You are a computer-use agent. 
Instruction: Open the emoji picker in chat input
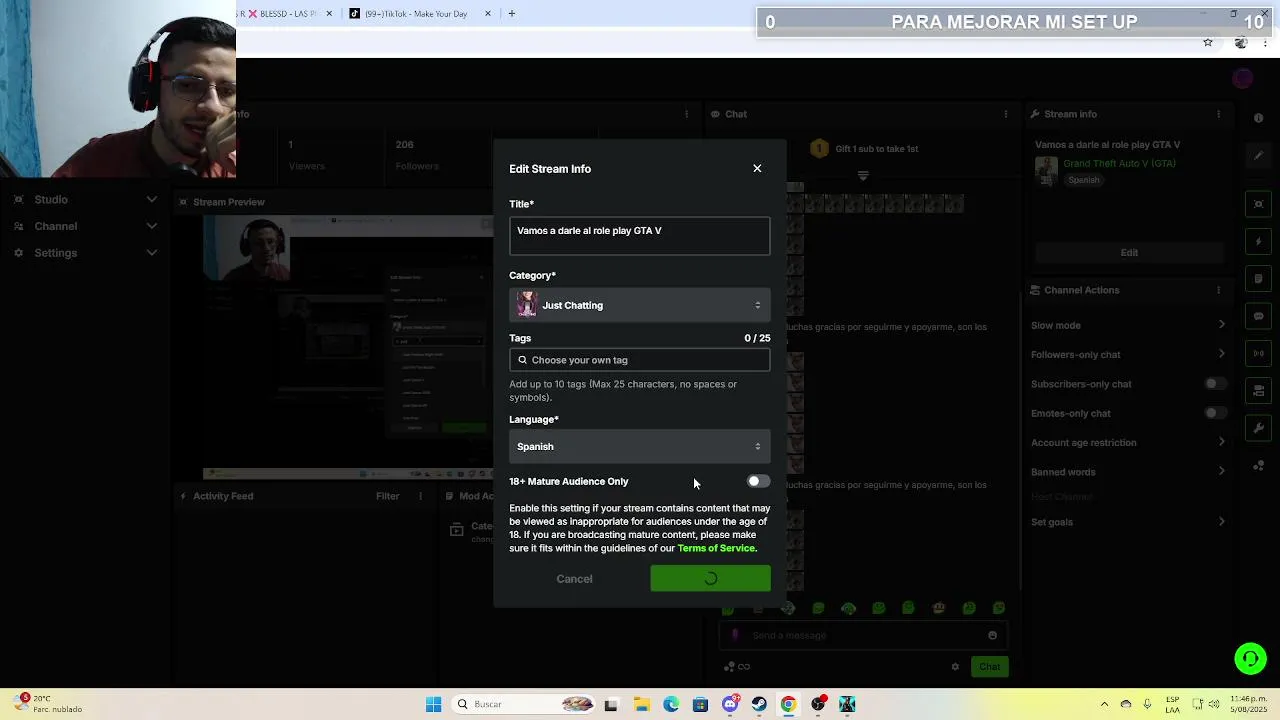pos(992,635)
